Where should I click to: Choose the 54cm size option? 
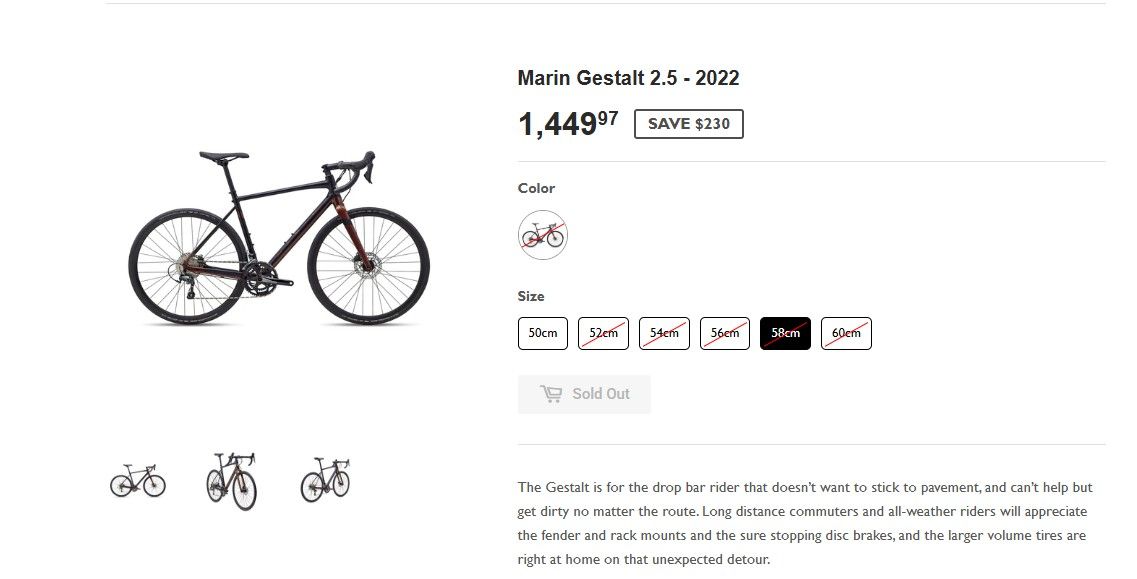click(664, 333)
